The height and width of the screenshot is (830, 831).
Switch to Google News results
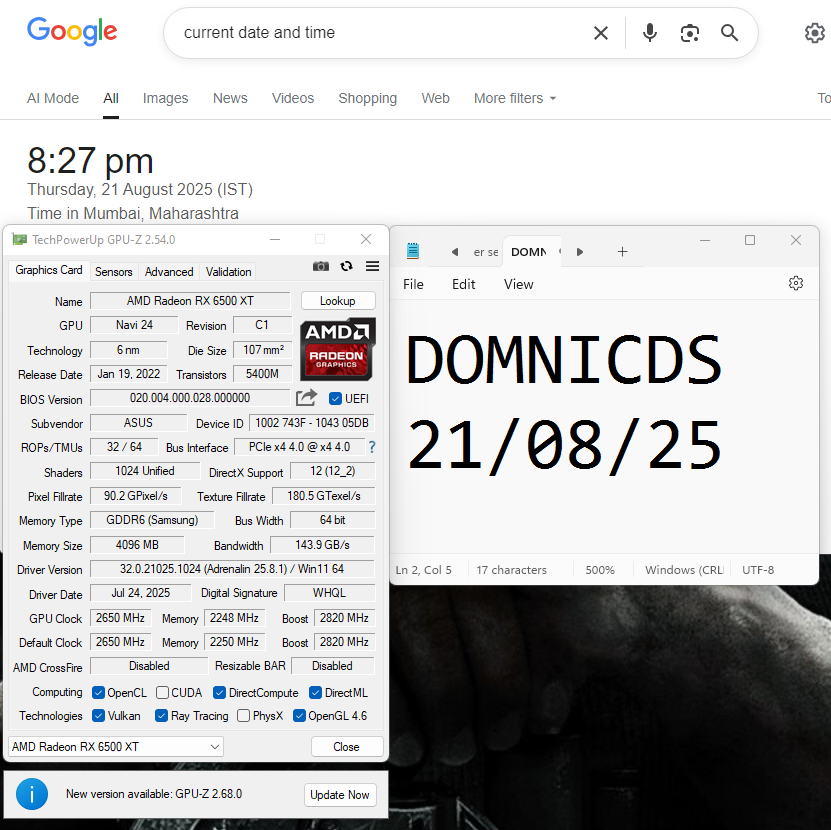click(x=230, y=99)
